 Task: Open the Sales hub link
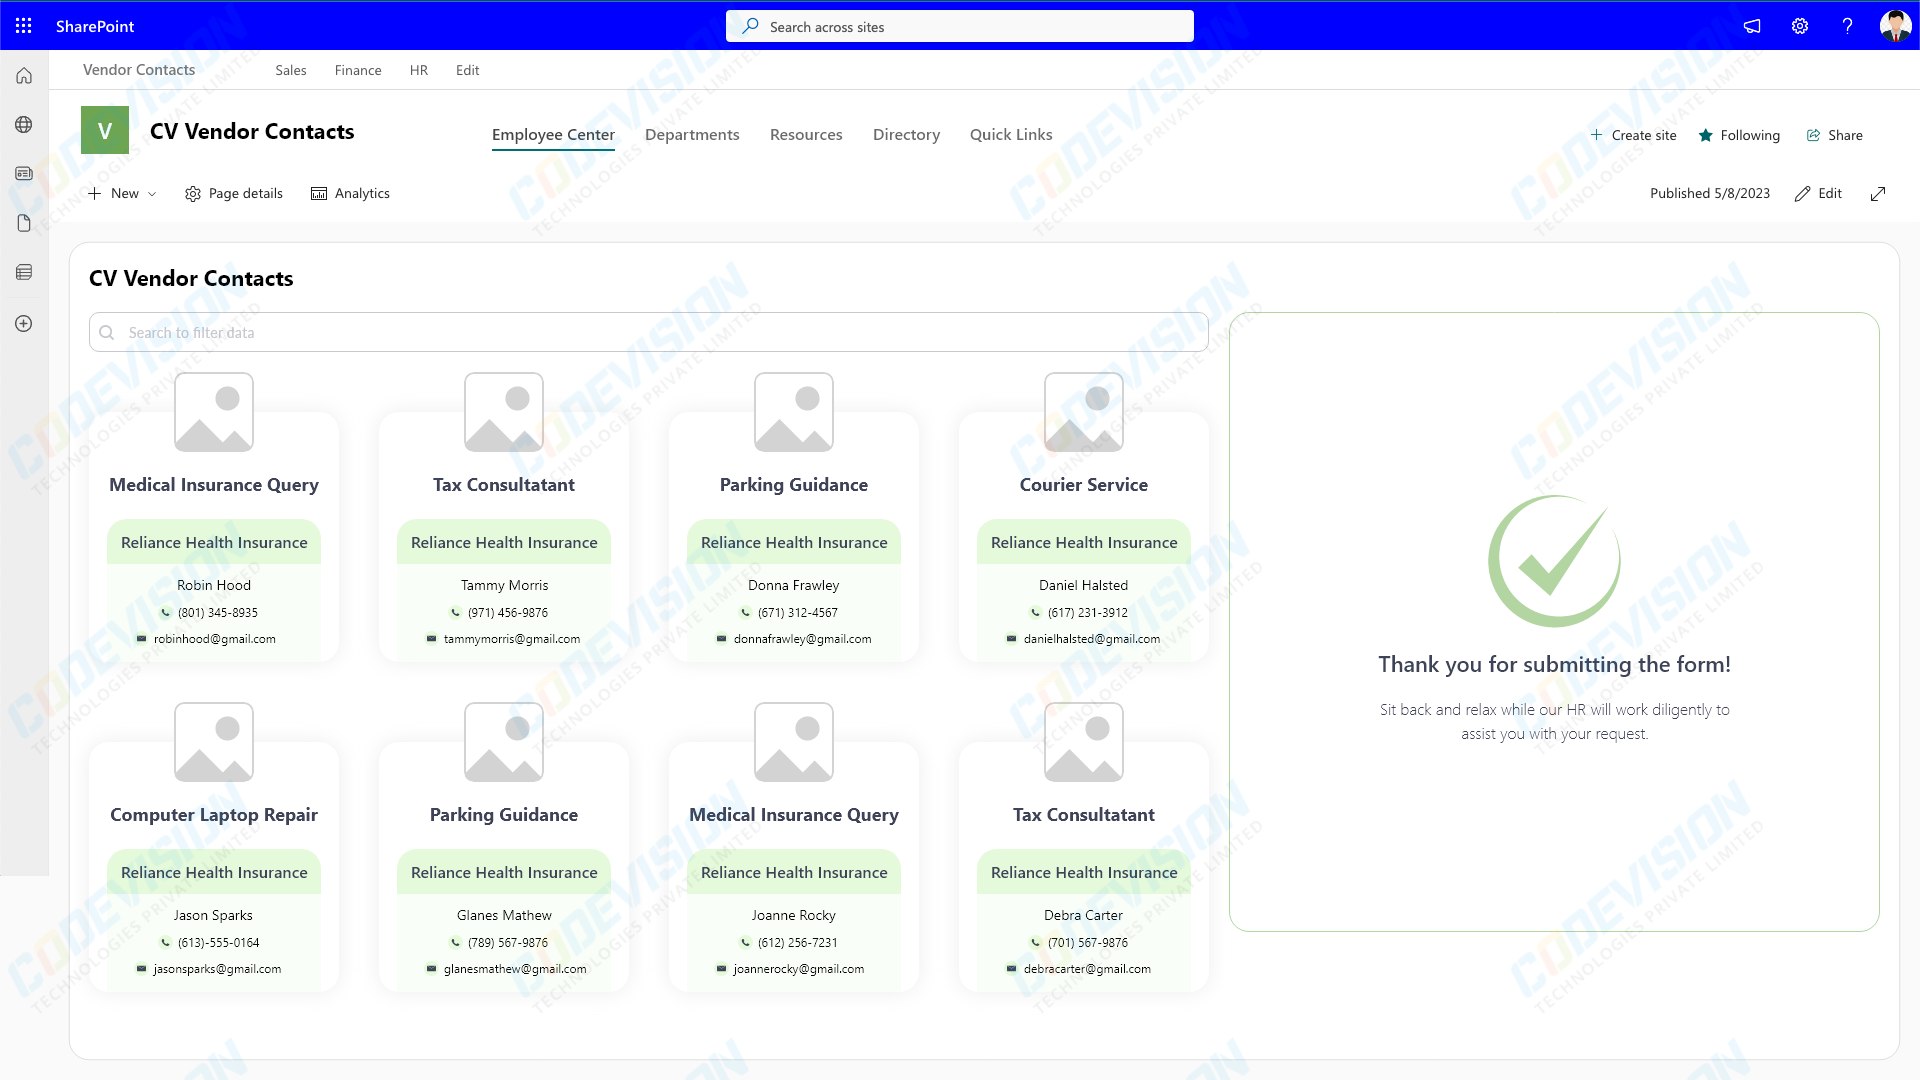pos(291,71)
